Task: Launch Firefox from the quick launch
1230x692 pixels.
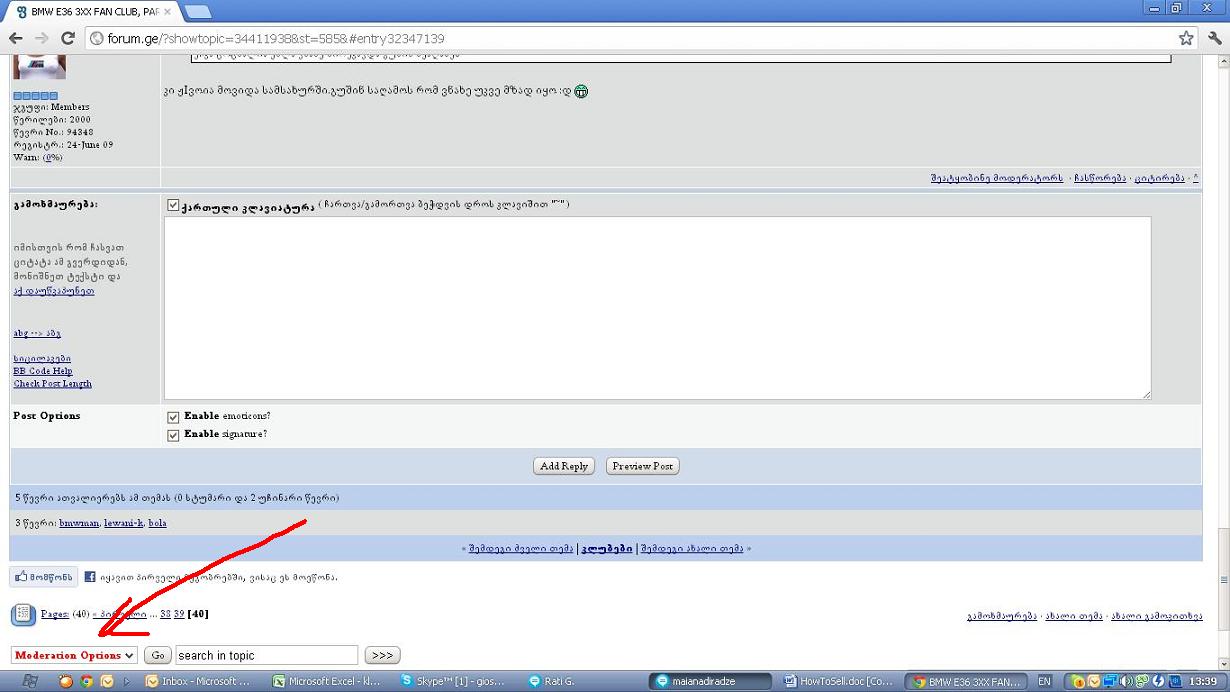Action: point(66,681)
